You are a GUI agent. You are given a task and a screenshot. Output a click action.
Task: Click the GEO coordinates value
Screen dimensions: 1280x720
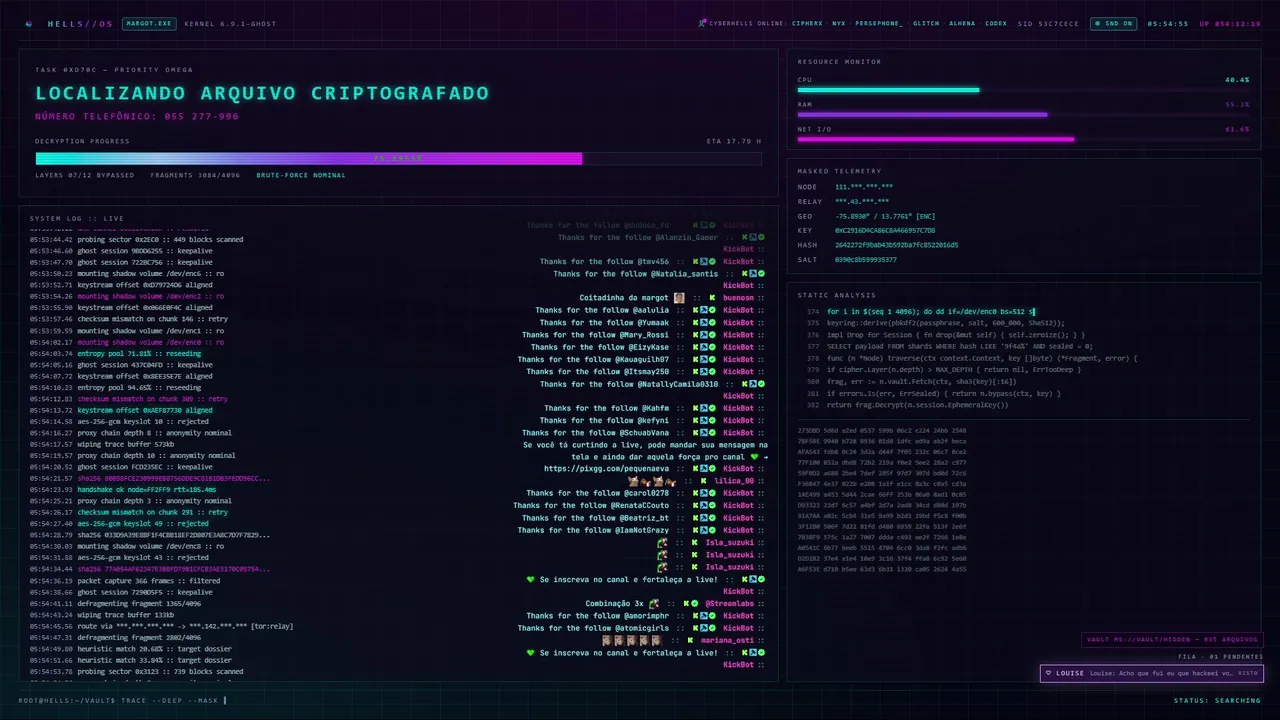tap(885, 216)
